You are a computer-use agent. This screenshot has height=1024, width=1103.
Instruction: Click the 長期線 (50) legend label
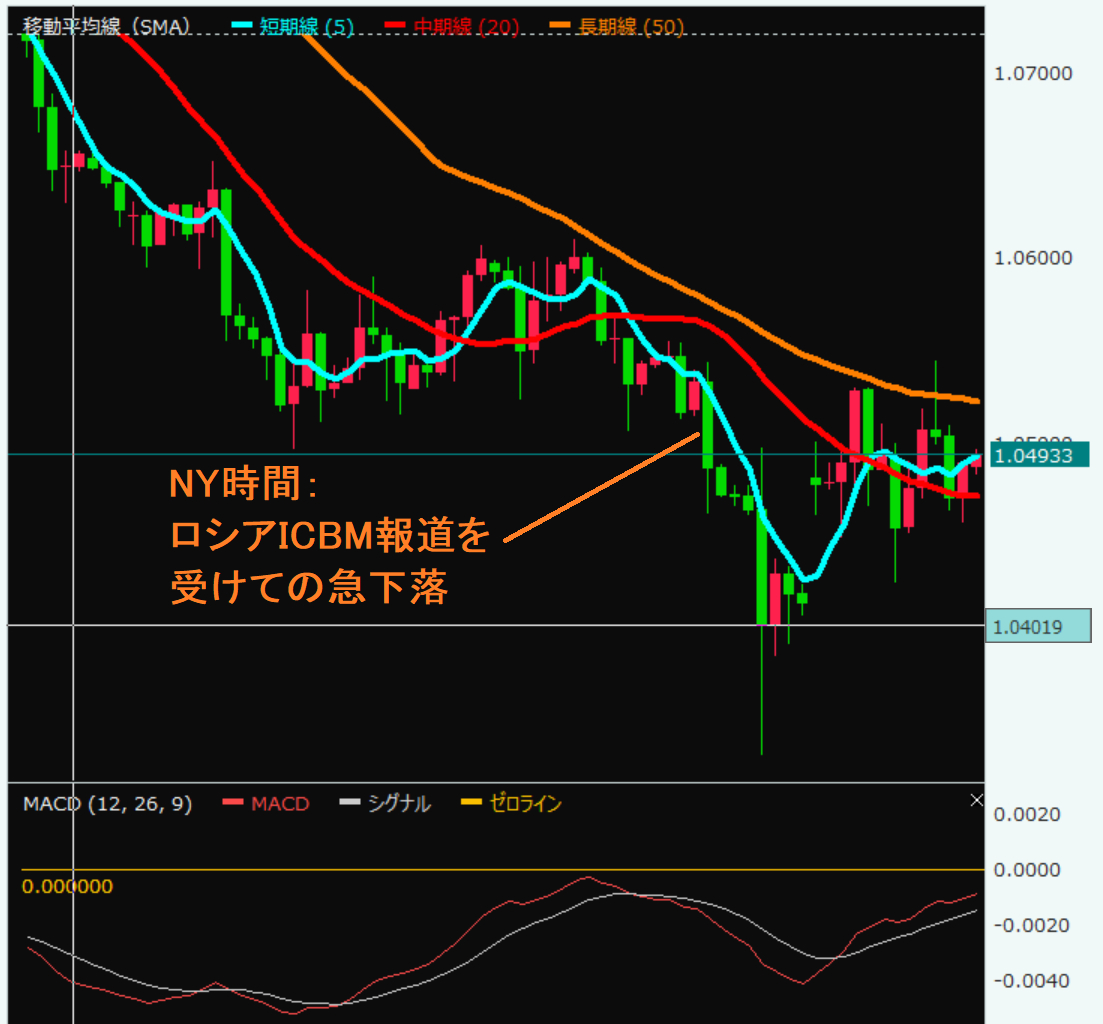tap(631, 27)
